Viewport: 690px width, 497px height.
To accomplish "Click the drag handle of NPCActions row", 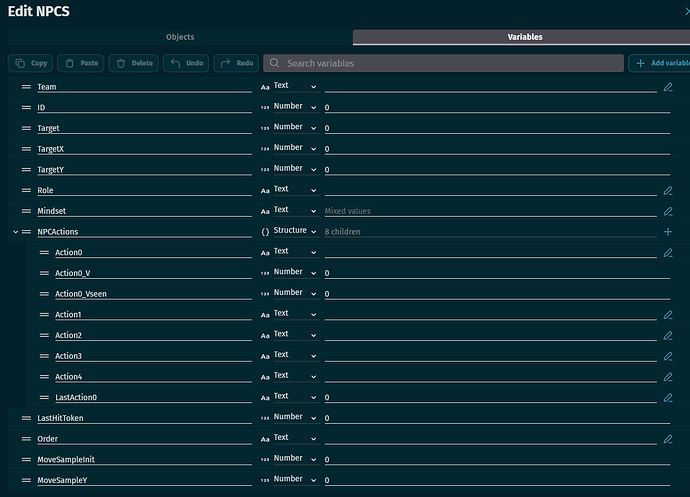I will point(26,232).
